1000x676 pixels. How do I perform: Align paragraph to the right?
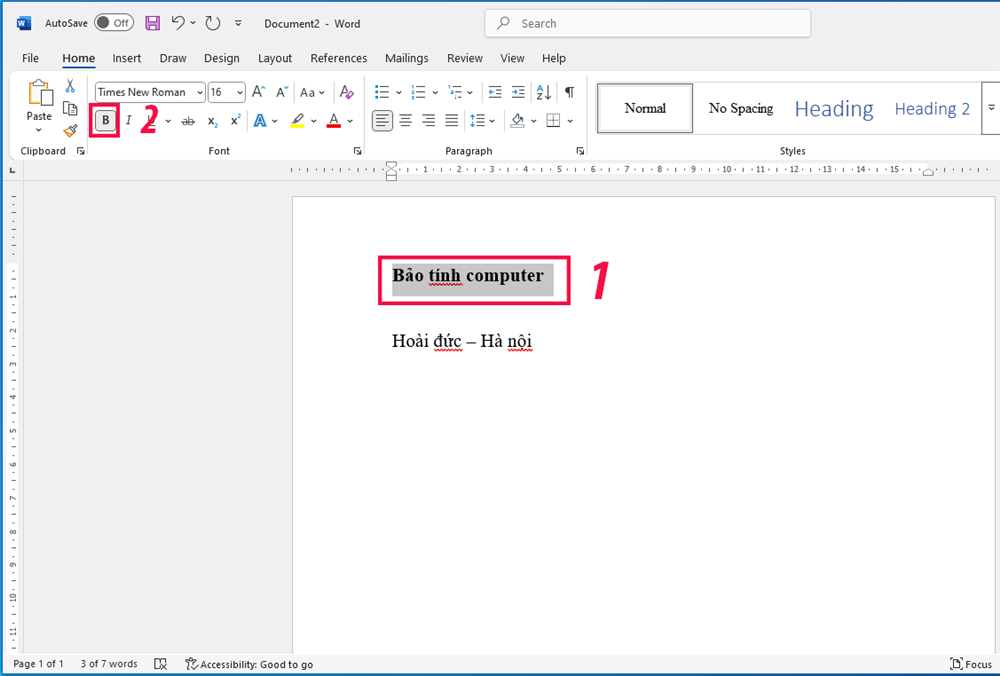(x=429, y=120)
